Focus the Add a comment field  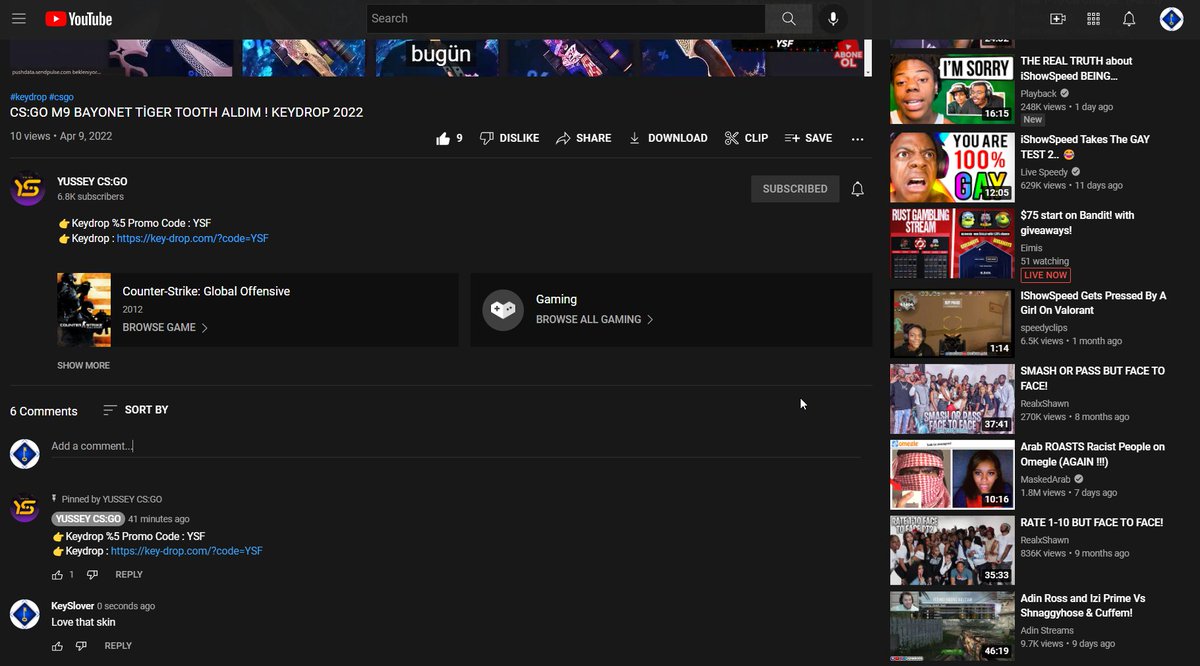(456, 446)
